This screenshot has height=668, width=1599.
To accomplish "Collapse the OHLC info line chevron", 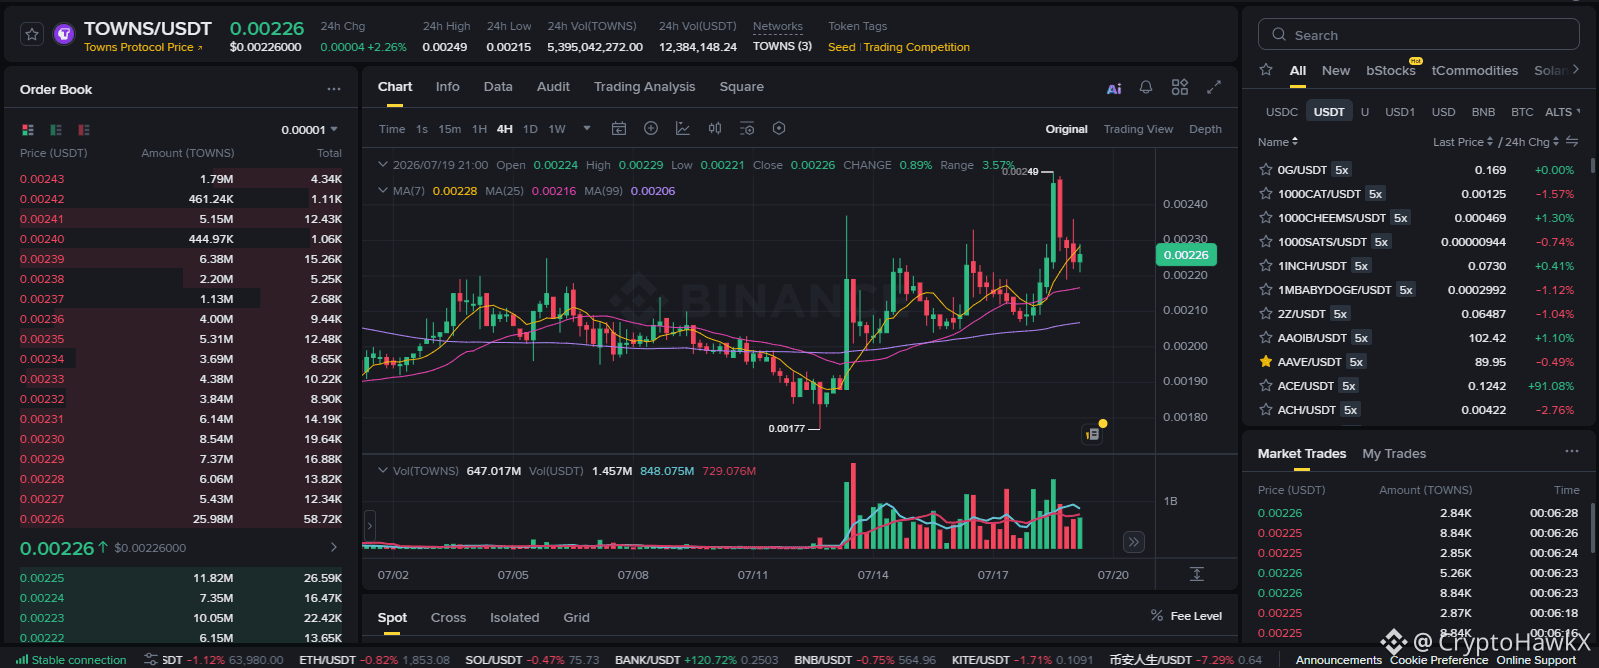I will [383, 165].
